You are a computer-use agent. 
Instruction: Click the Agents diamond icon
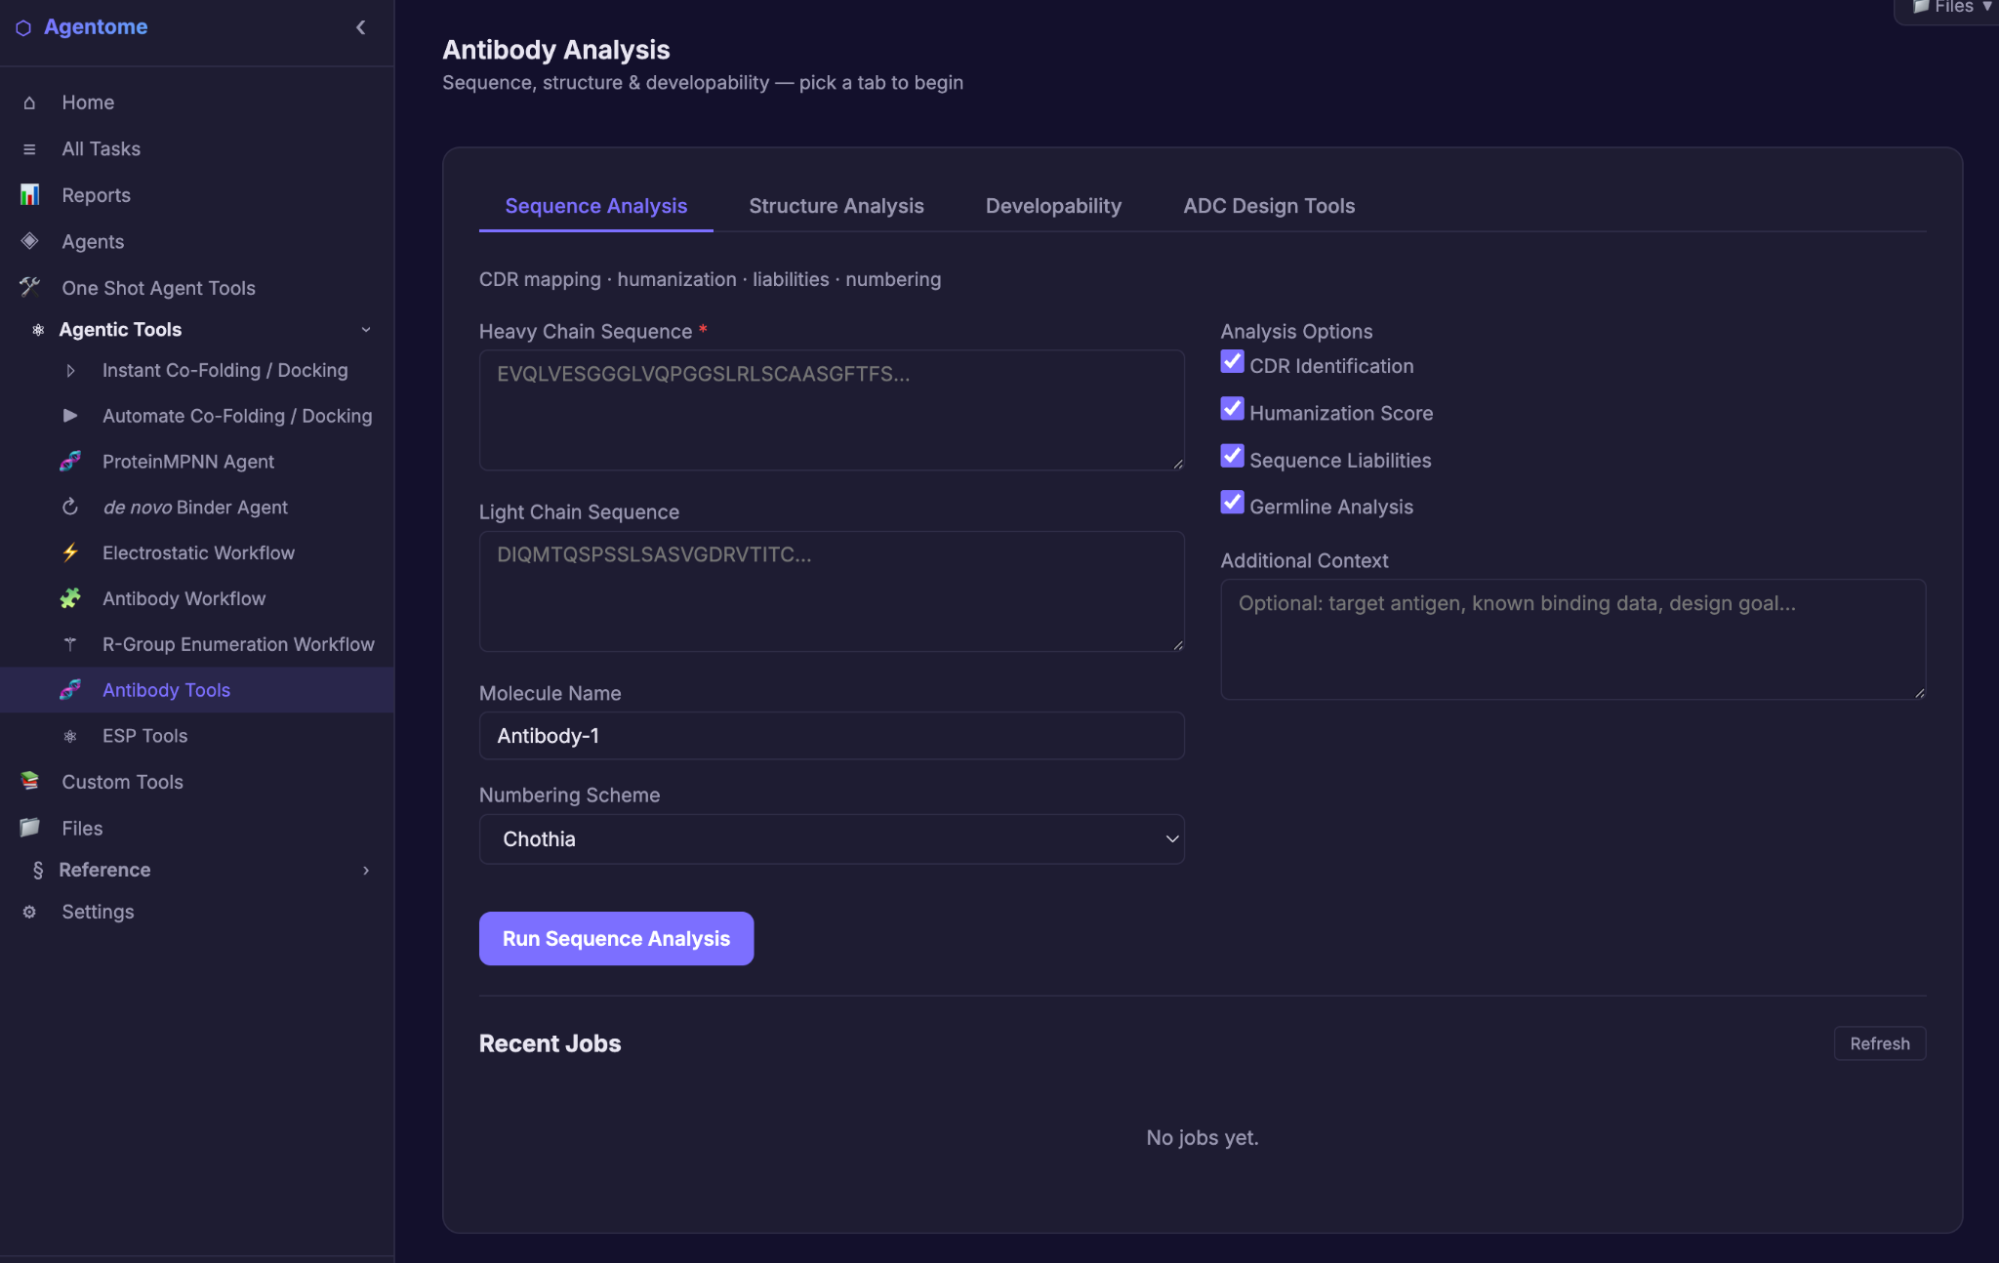tap(29, 241)
